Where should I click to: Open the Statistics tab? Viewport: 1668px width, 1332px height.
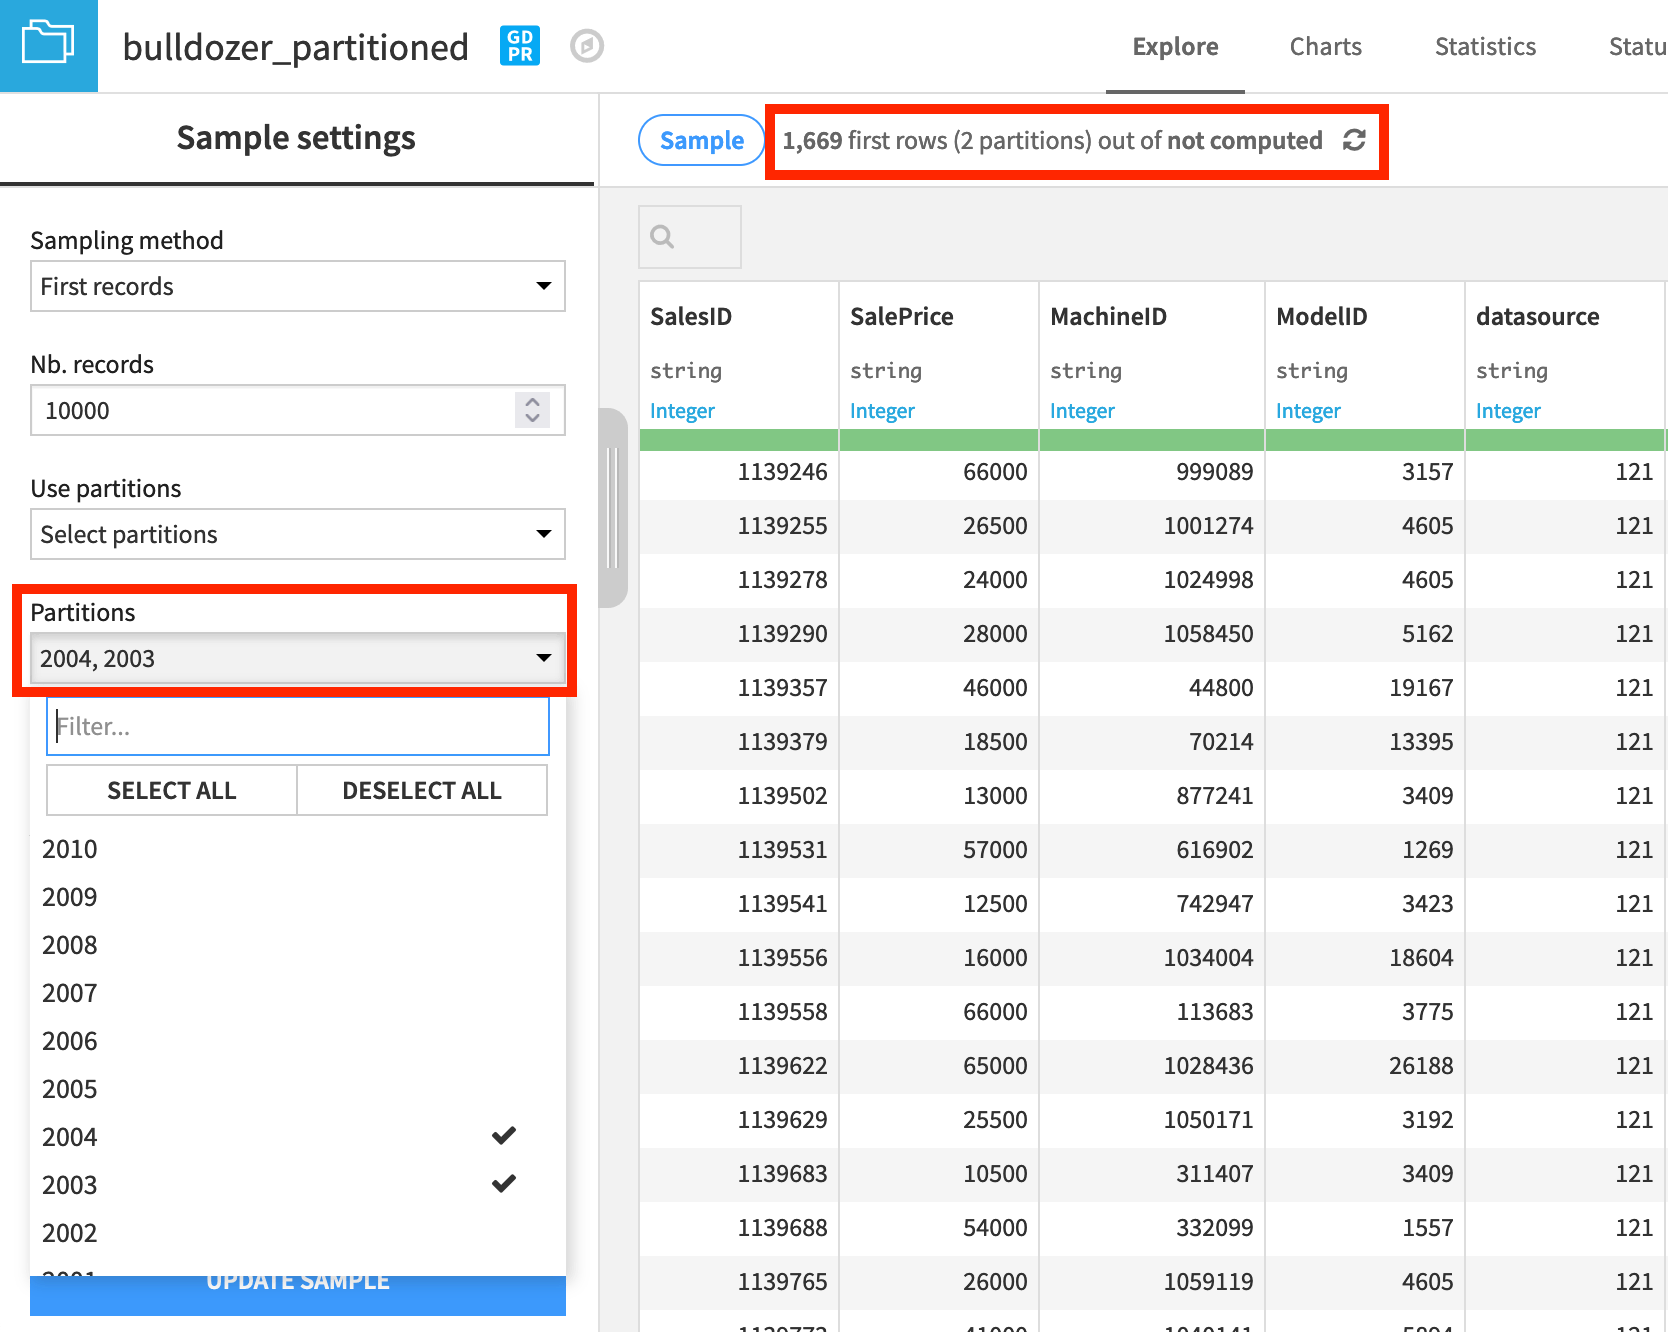point(1485,46)
